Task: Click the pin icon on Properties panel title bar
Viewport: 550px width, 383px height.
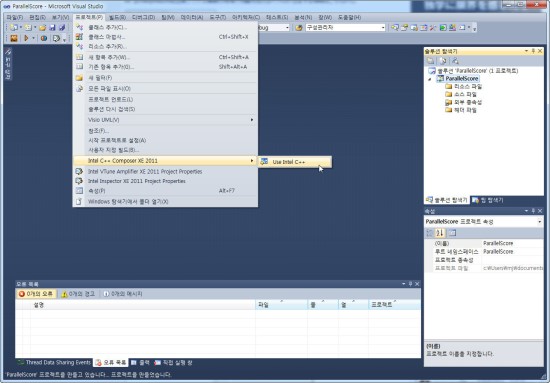Action: (x=533, y=211)
